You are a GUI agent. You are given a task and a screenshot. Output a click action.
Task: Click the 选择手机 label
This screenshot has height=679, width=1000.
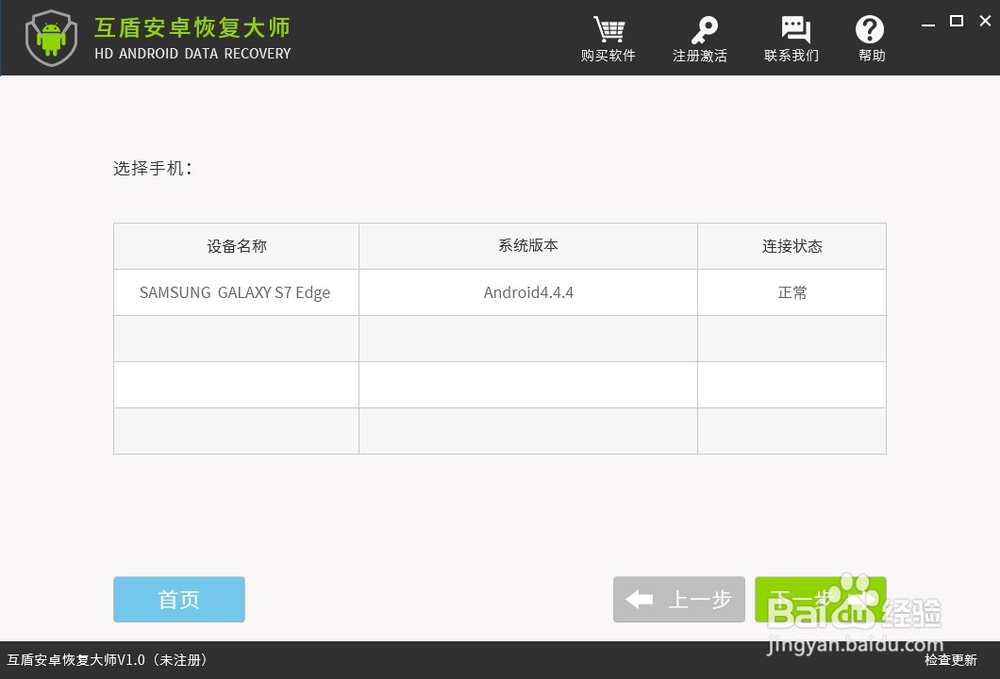coord(152,168)
